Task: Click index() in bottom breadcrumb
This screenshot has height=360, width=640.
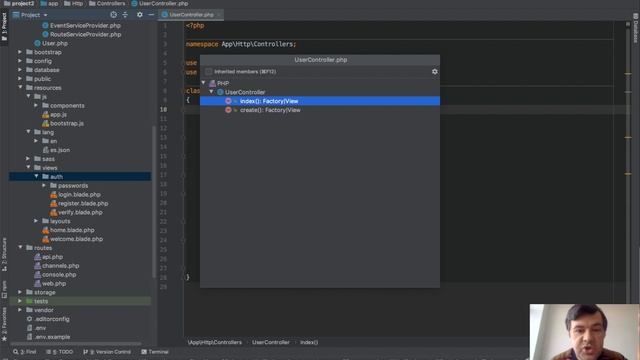Action: 309,342
